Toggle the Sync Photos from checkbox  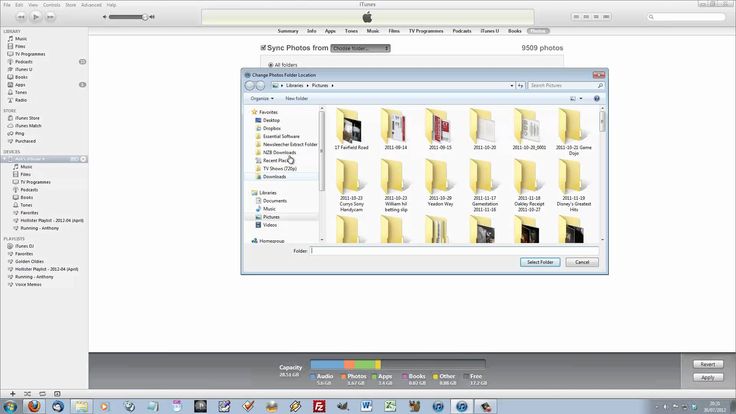pyautogui.click(x=263, y=48)
